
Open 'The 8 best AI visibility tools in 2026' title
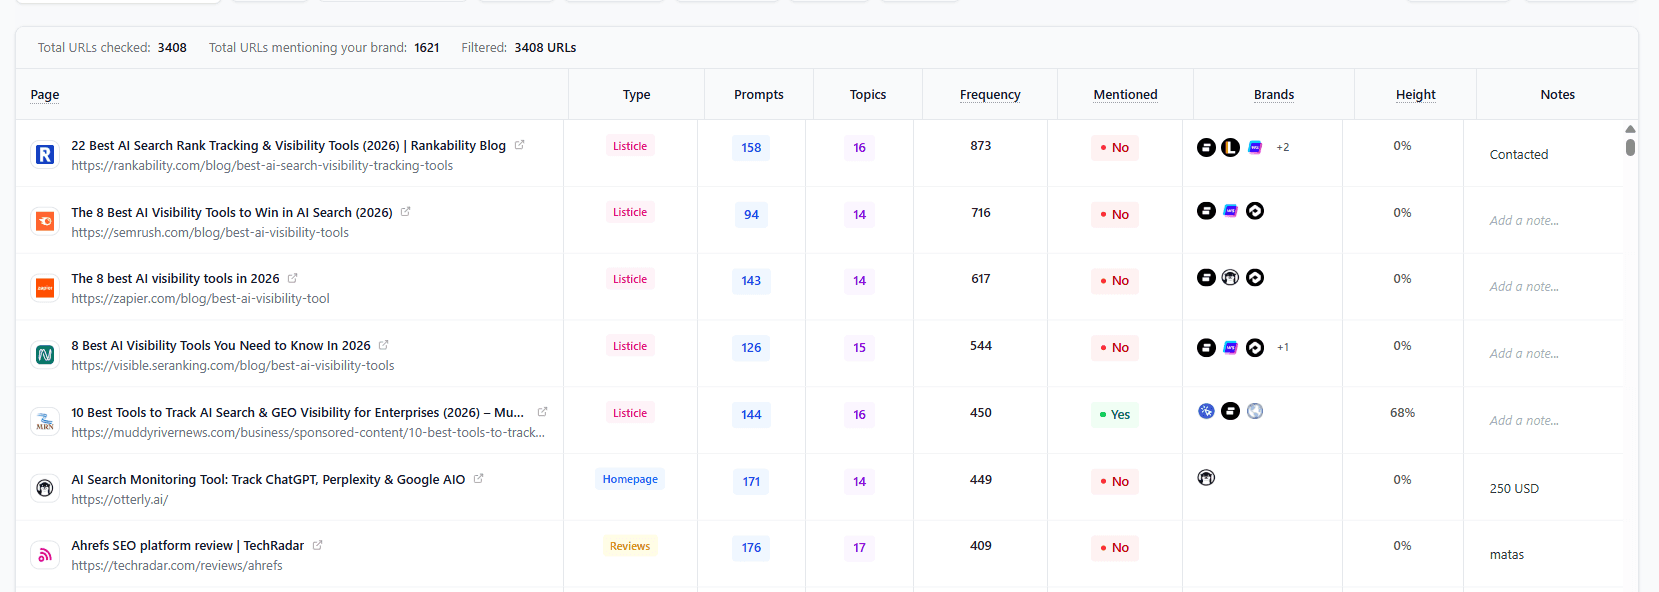coord(175,278)
